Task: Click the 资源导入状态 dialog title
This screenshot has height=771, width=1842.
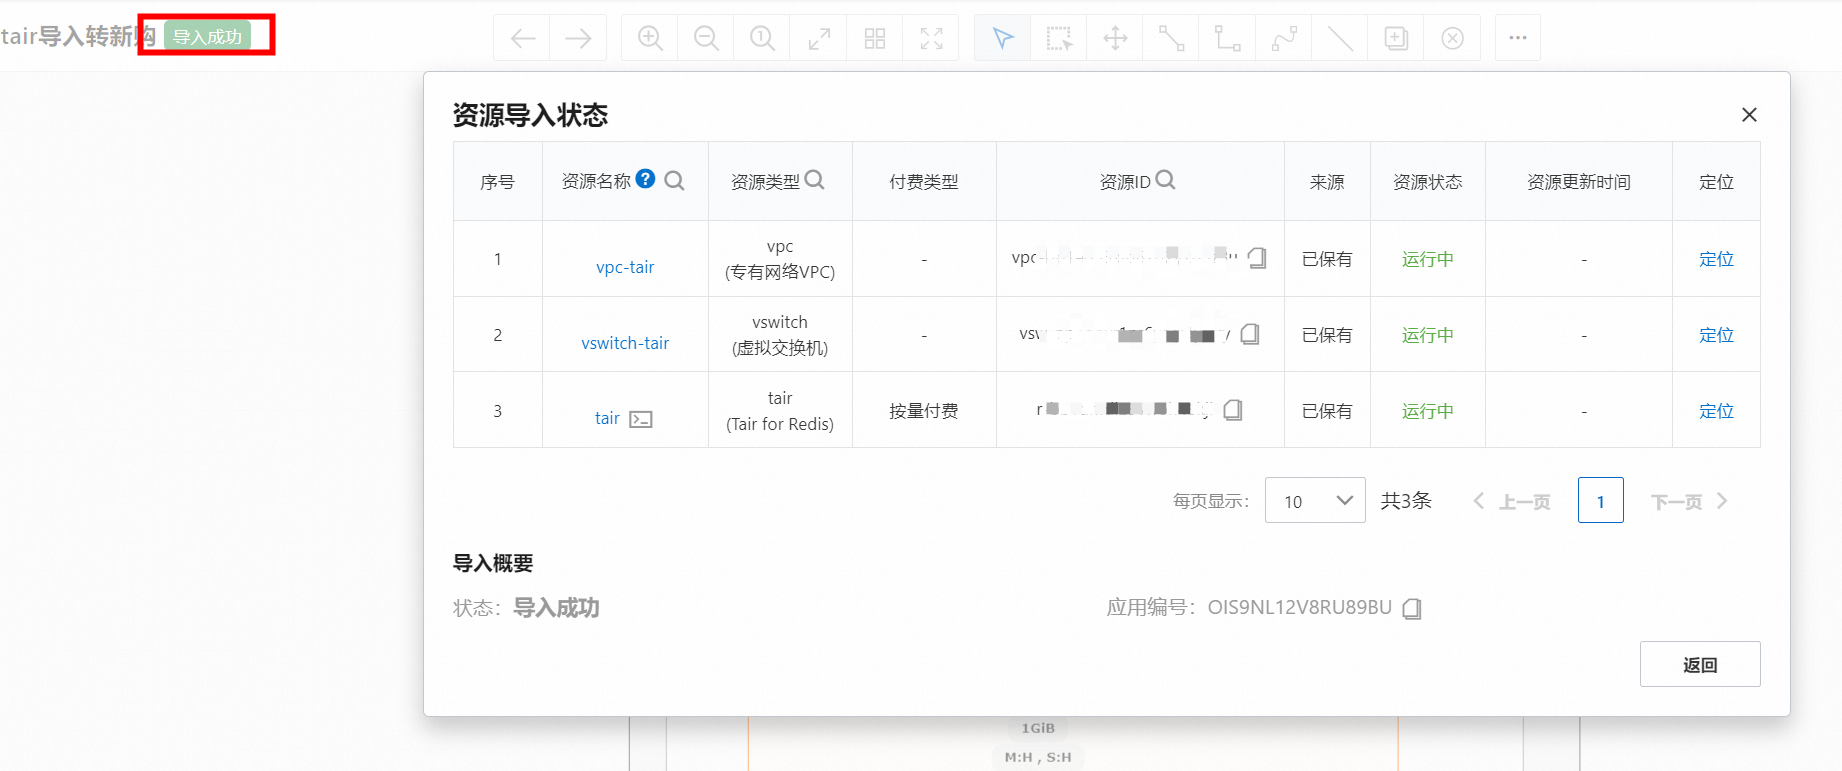Action: click(530, 115)
